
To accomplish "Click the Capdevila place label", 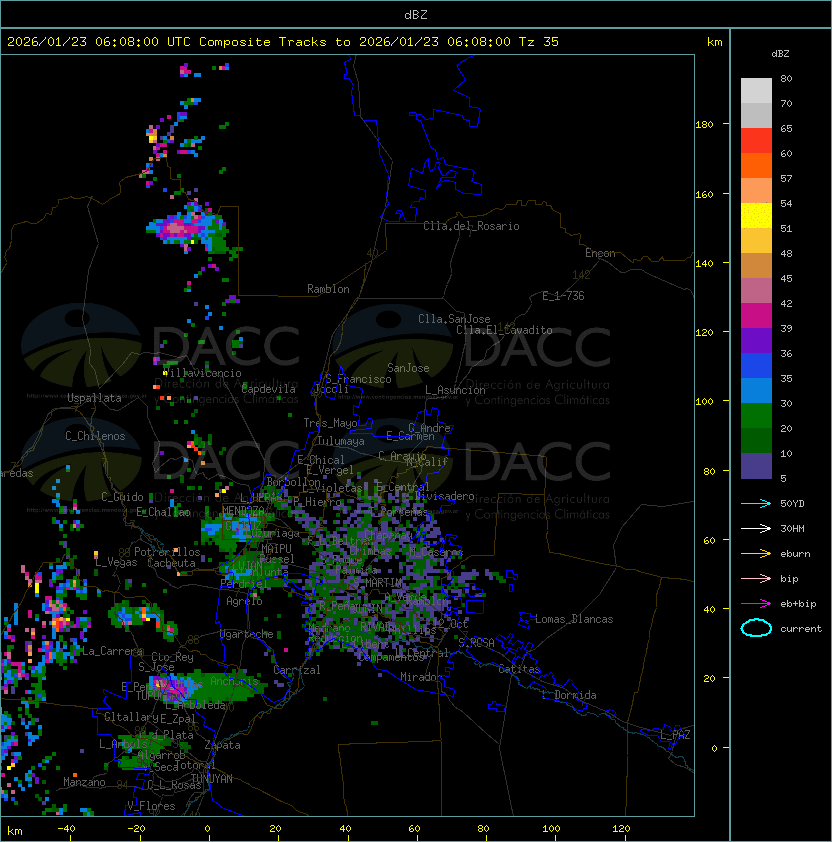I will coord(268,389).
